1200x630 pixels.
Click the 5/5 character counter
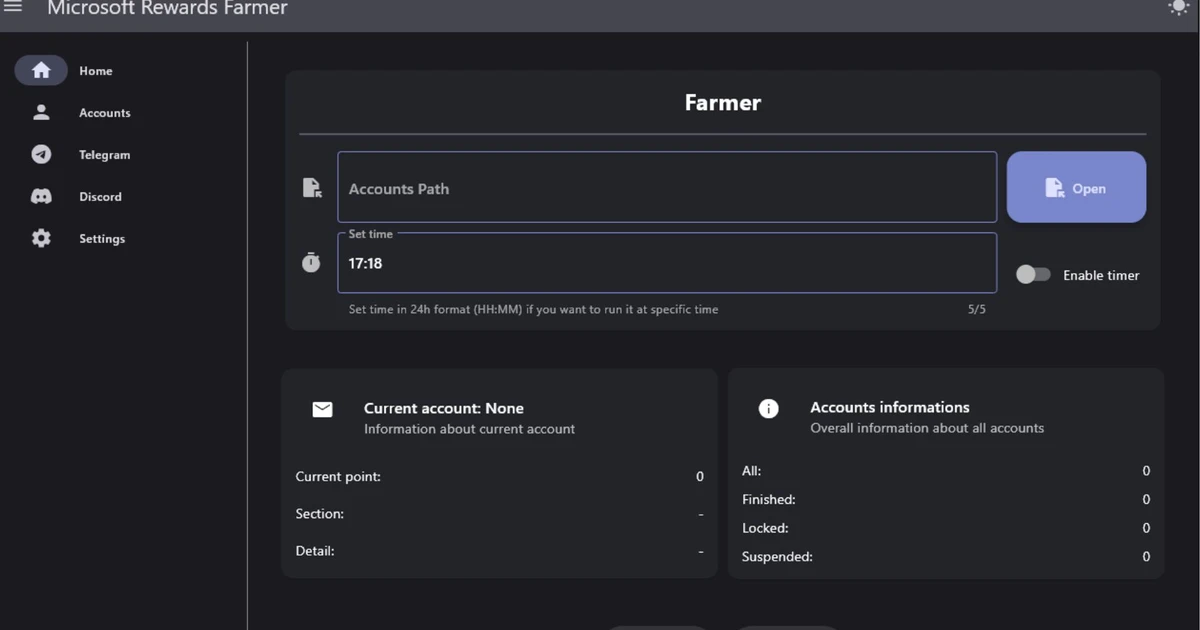pyautogui.click(x=976, y=309)
